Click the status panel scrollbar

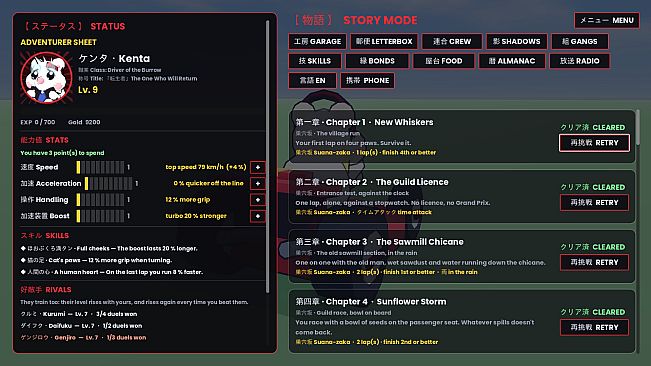(267, 157)
